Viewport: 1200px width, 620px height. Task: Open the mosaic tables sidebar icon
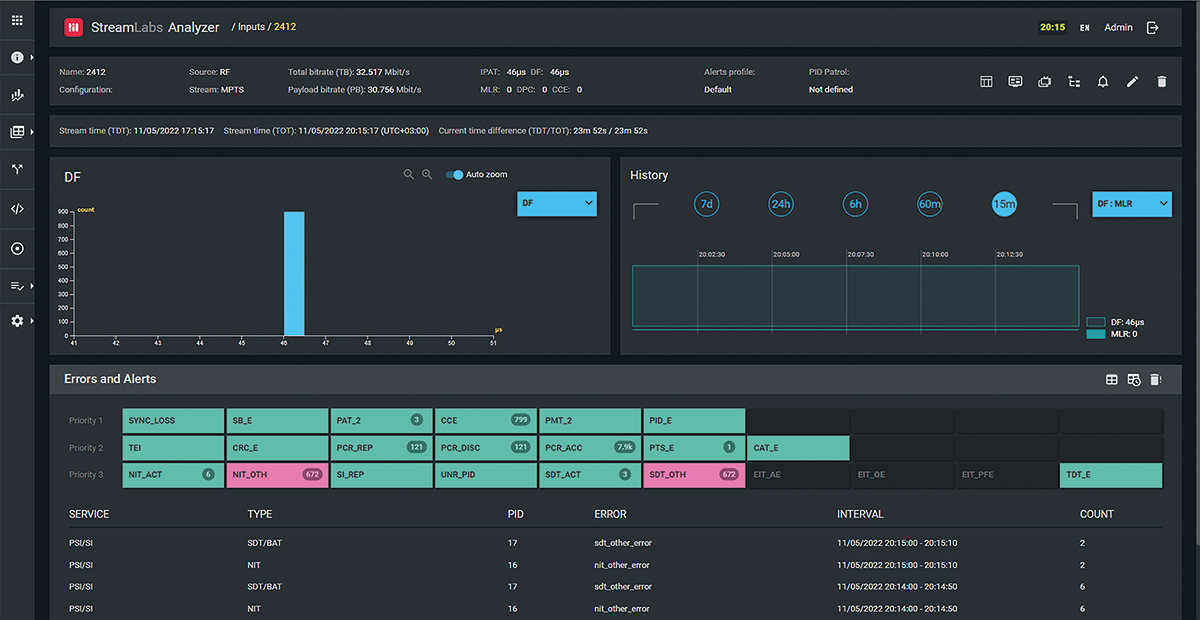point(17,132)
